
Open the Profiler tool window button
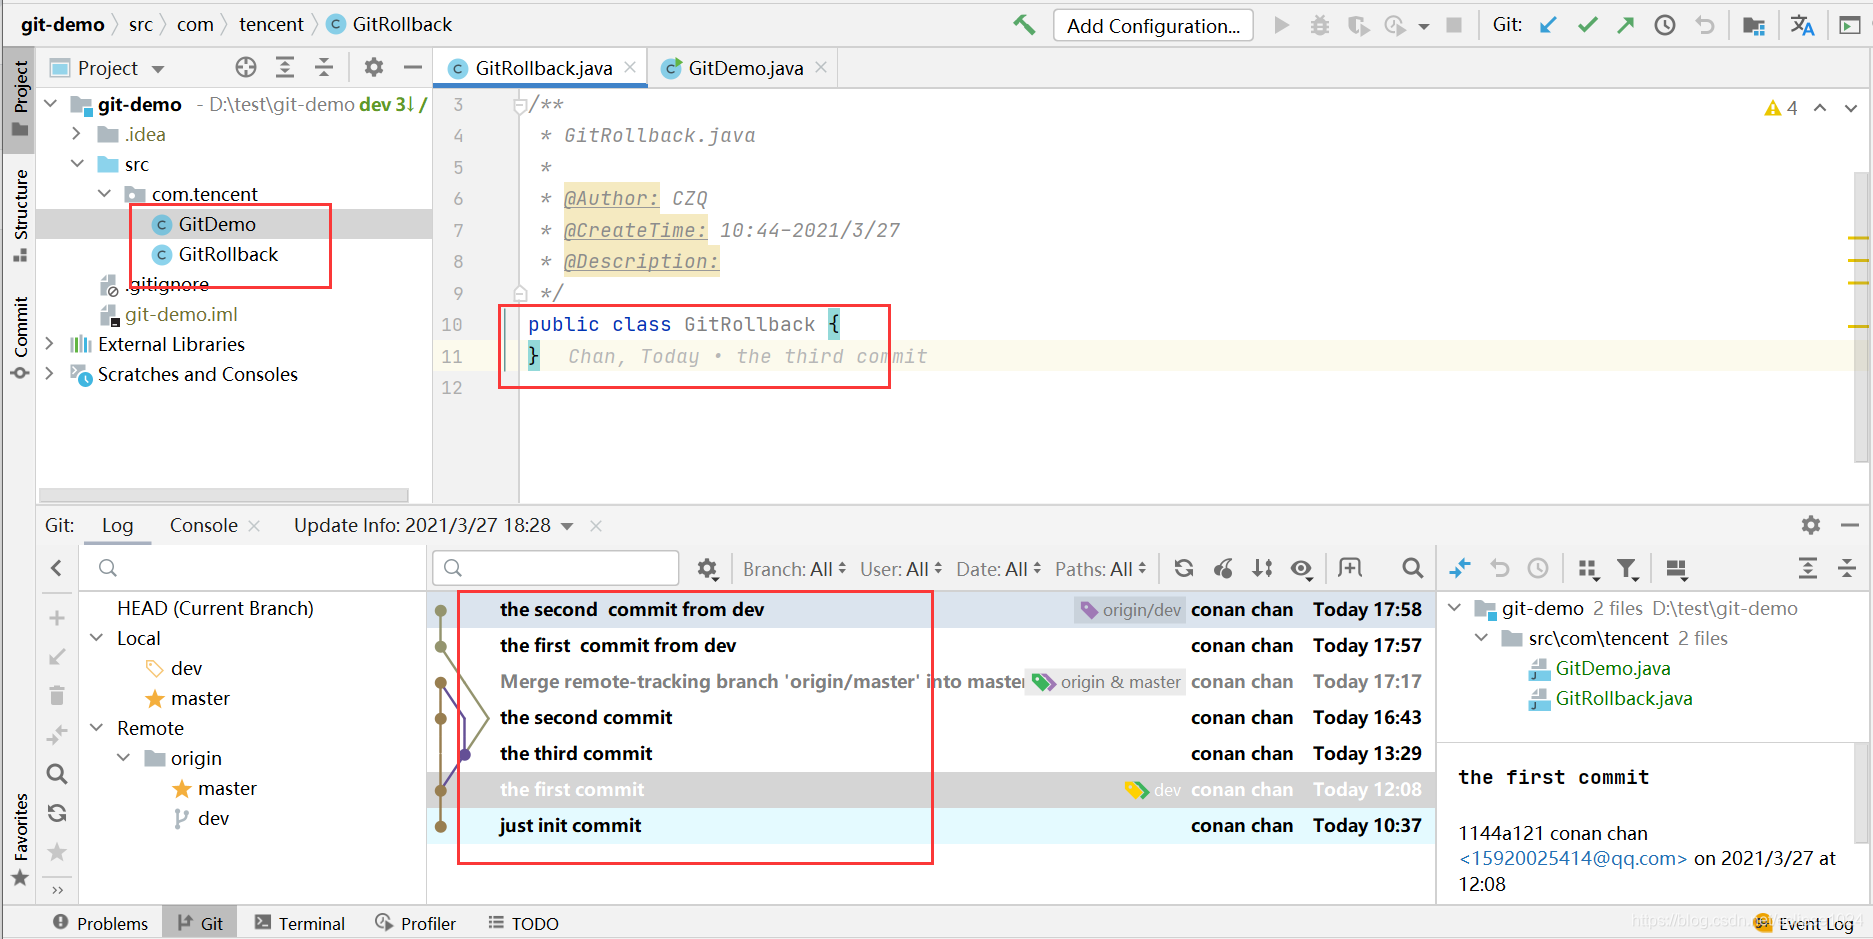[416, 923]
